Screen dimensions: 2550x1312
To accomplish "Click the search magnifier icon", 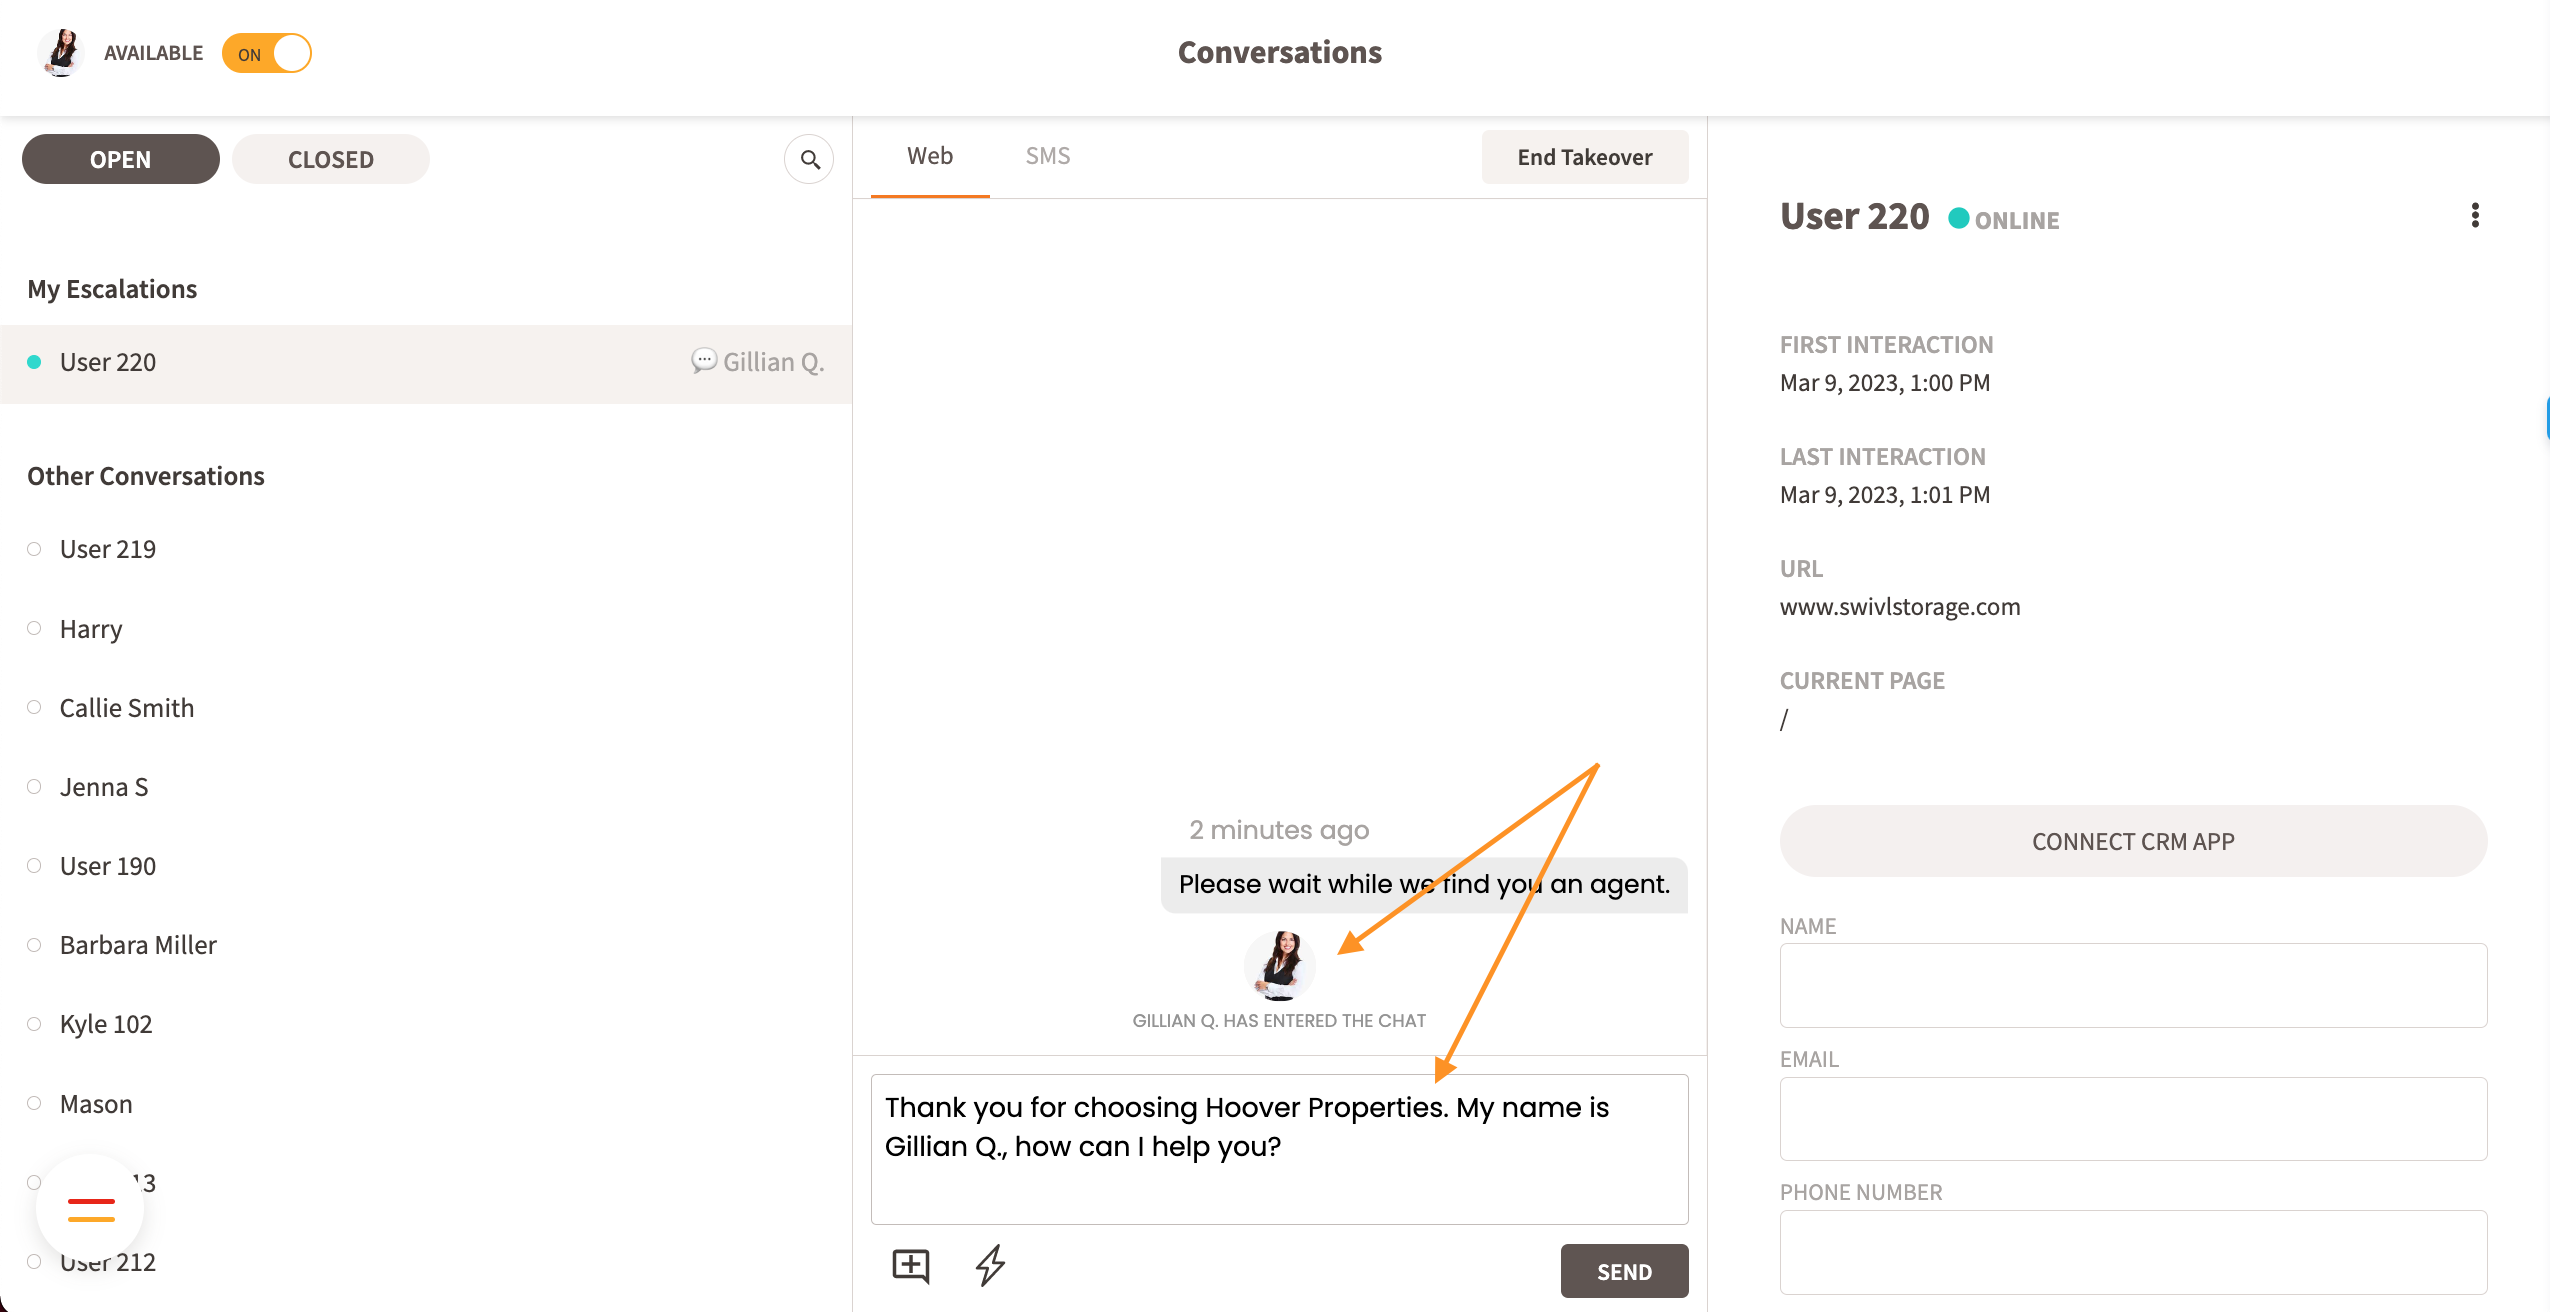I will (x=809, y=160).
